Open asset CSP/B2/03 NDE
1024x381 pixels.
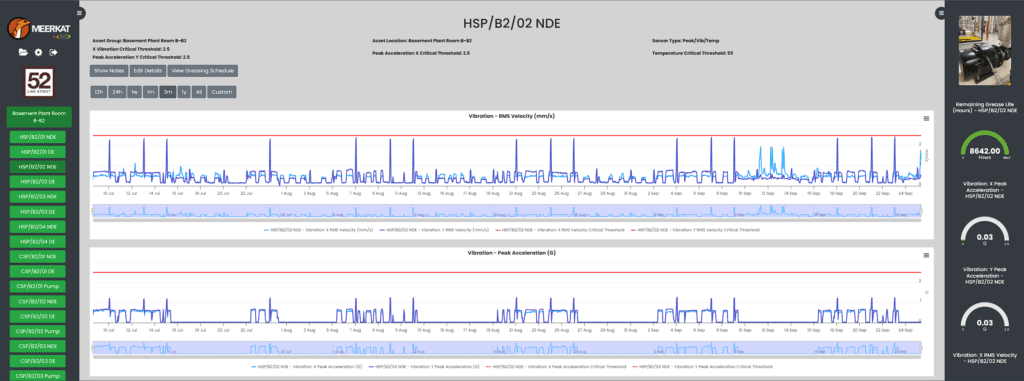click(38, 346)
